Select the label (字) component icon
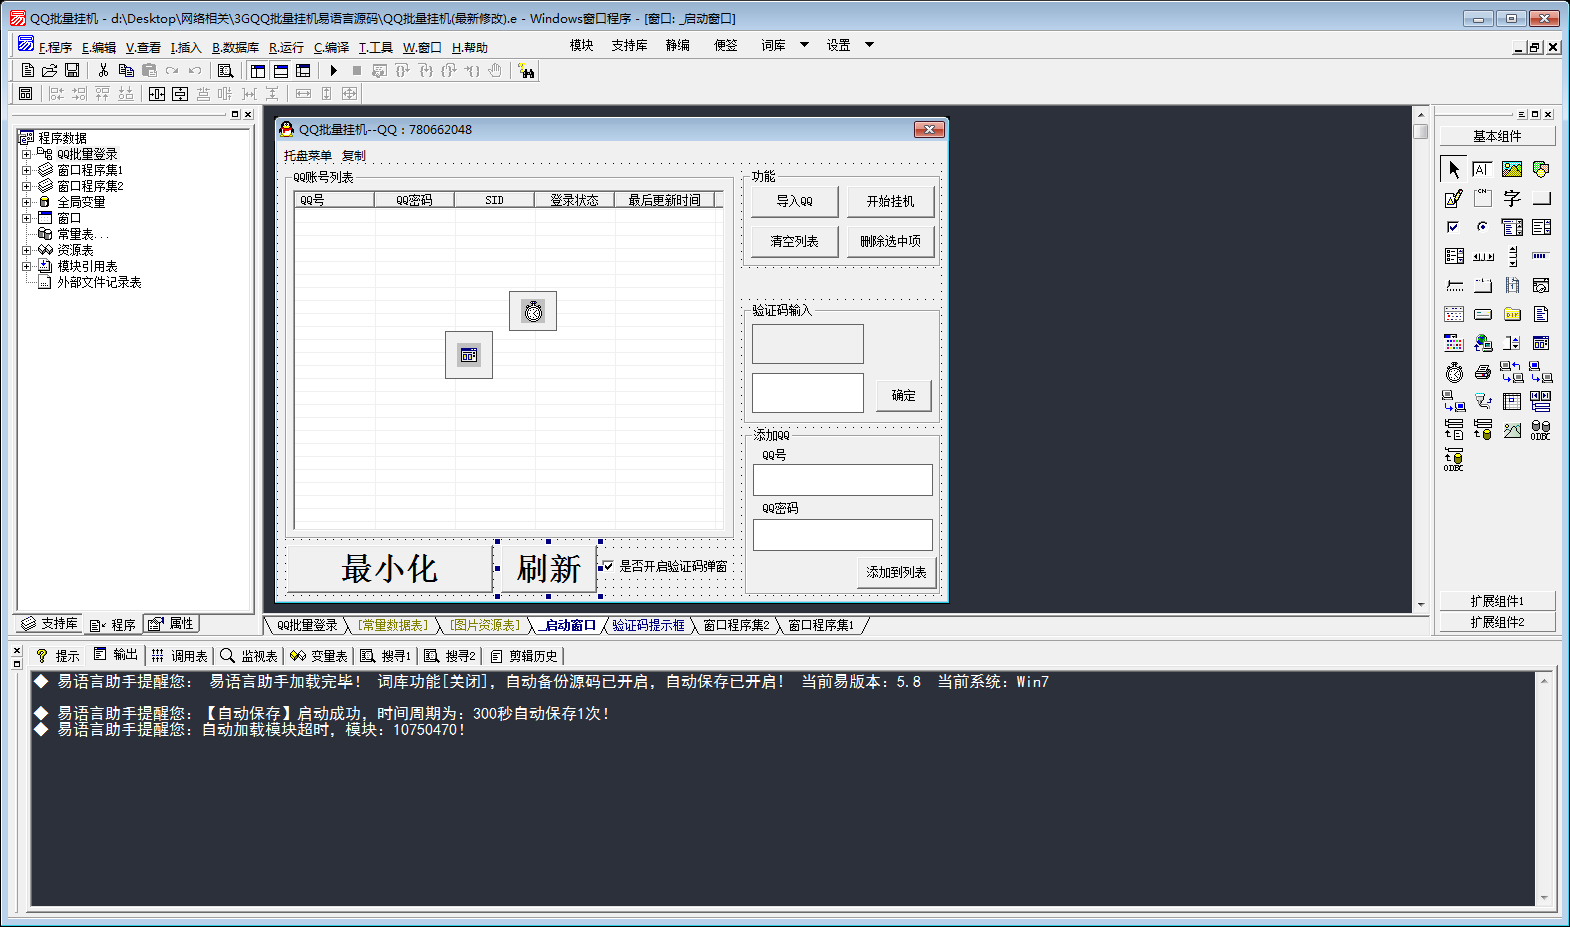1570x927 pixels. click(x=1512, y=198)
